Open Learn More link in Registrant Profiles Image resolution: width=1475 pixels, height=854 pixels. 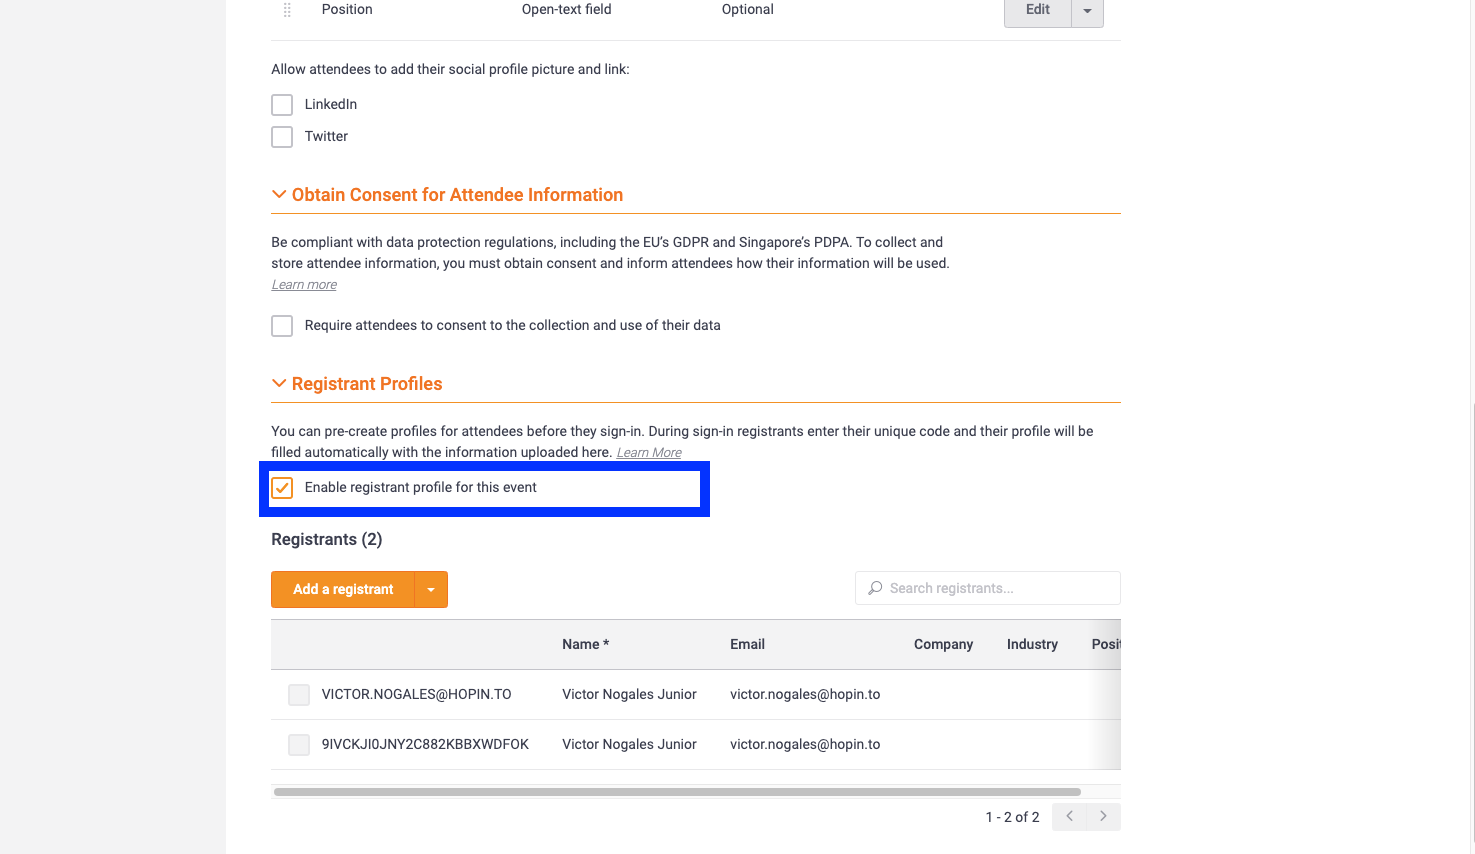649,453
